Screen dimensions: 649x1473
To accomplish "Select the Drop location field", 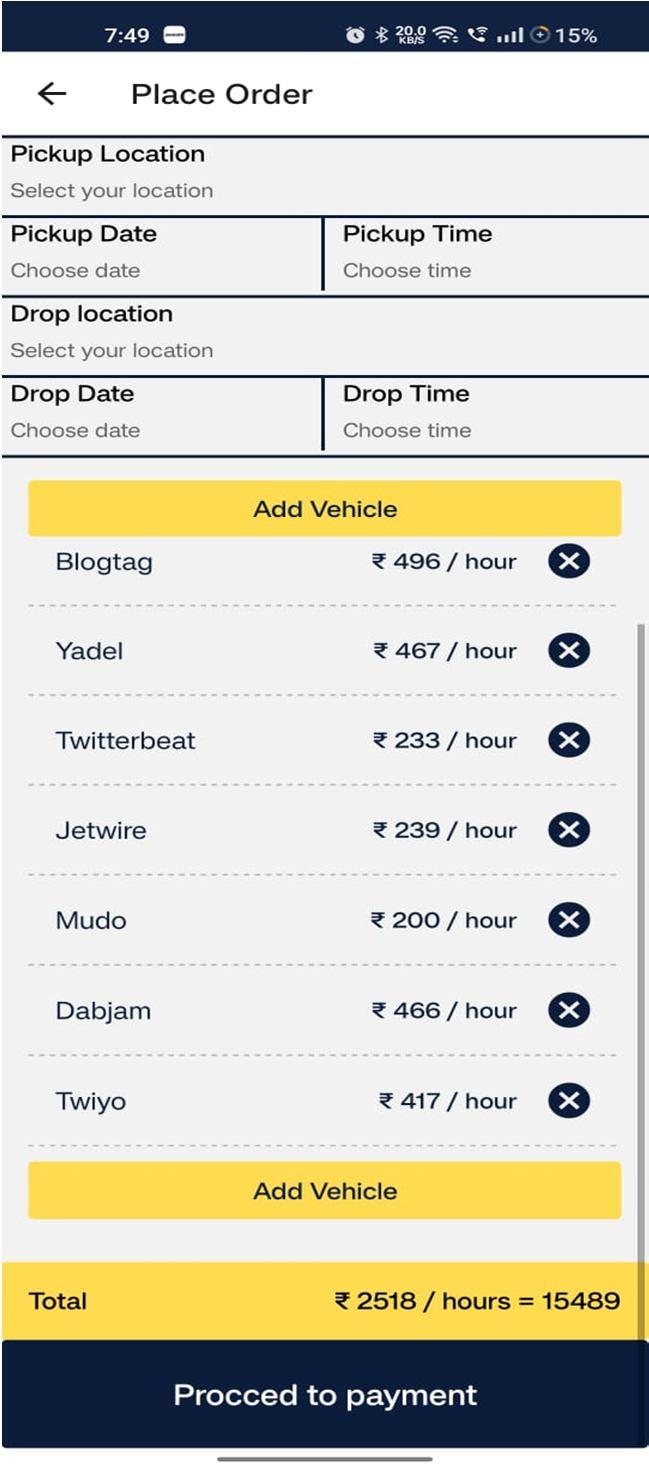I will (x=325, y=335).
